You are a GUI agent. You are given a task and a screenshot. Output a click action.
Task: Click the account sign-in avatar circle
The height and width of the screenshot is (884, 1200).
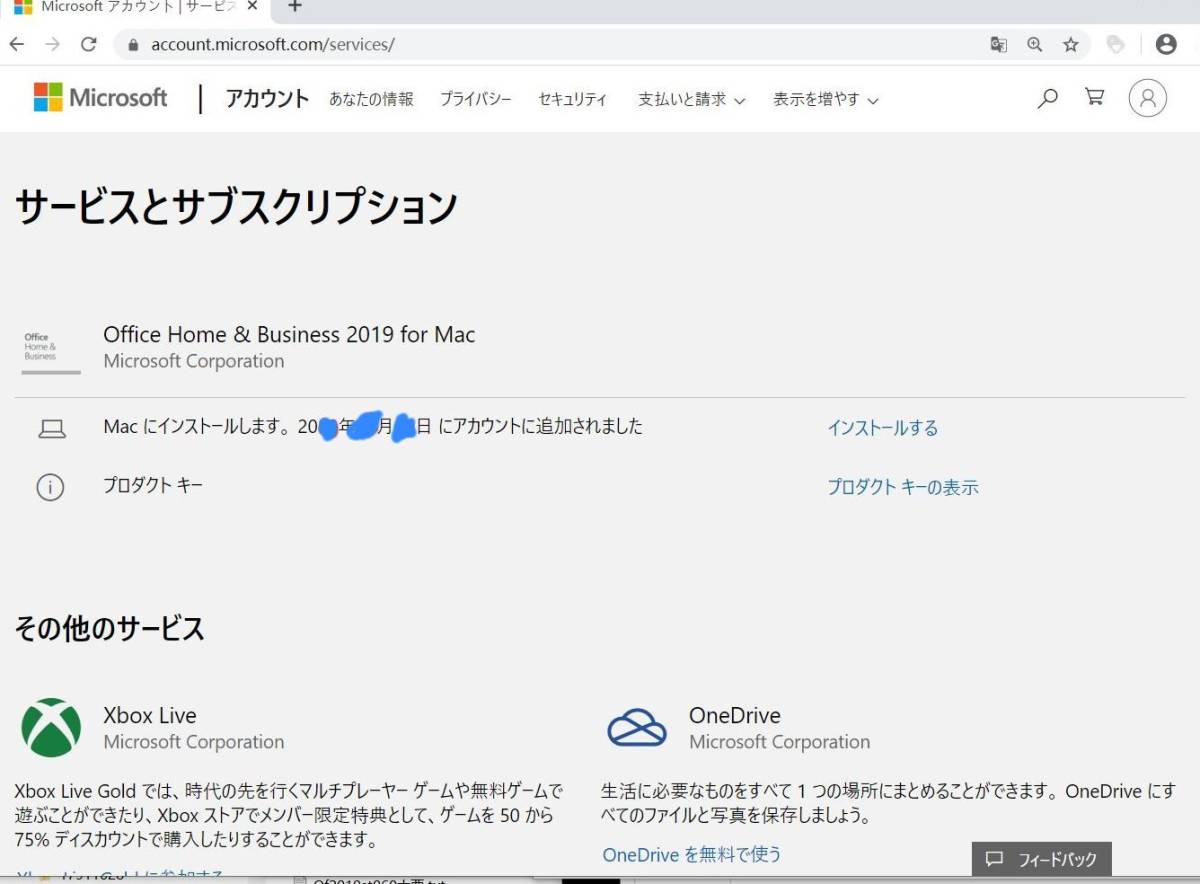[x=1148, y=98]
